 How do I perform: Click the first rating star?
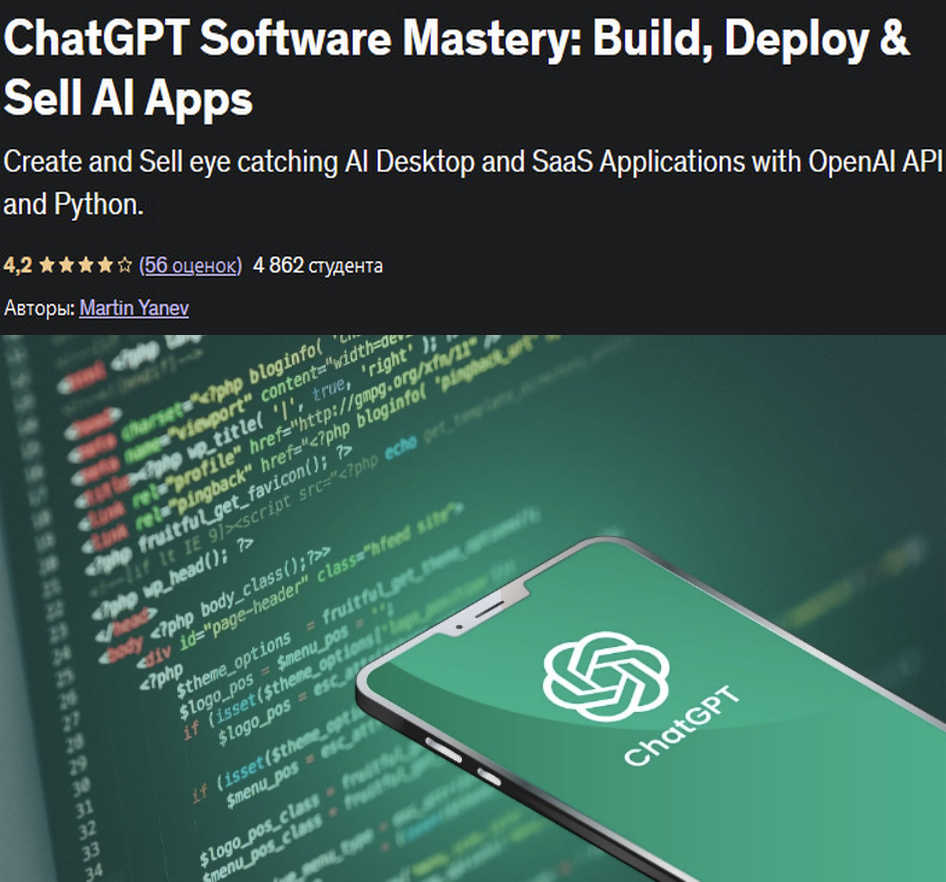click(47, 266)
